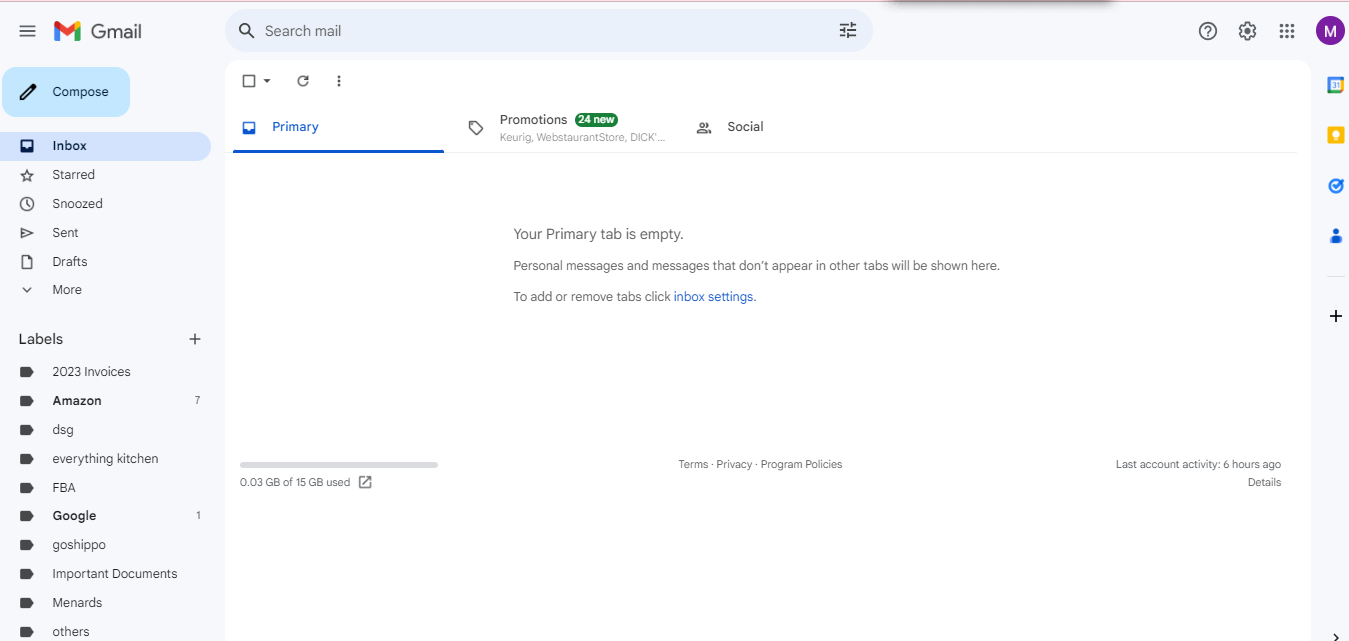This screenshot has width=1349, height=641.
Task: Switch to the Primary tab
Action: [x=338, y=127]
